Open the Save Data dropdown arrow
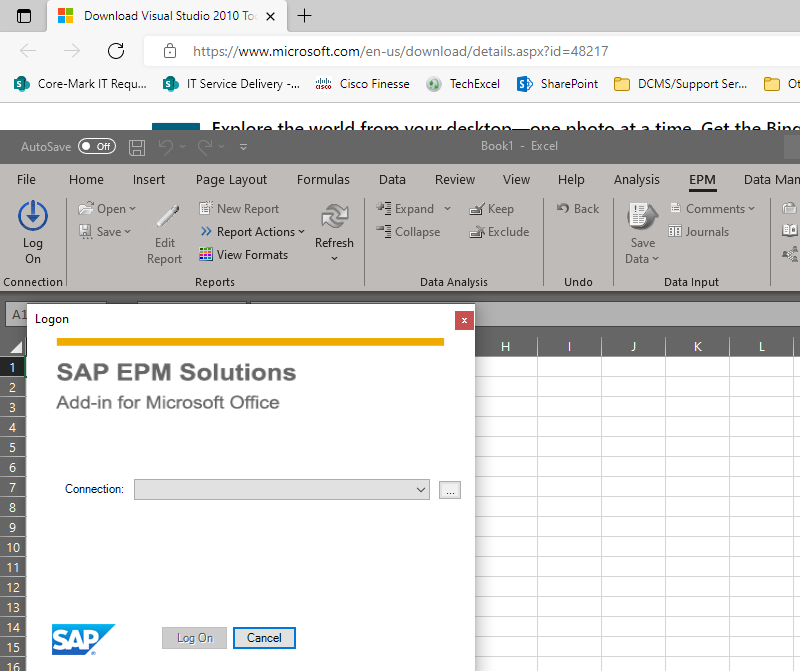This screenshot has height=671, width=800. 656,259
